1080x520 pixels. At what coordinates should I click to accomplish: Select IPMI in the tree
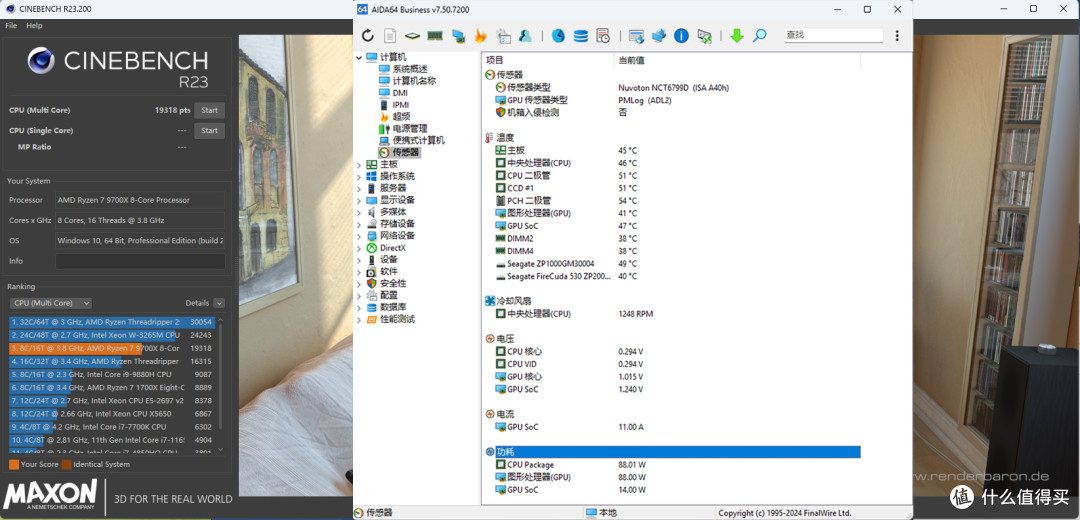click(401, 105)
